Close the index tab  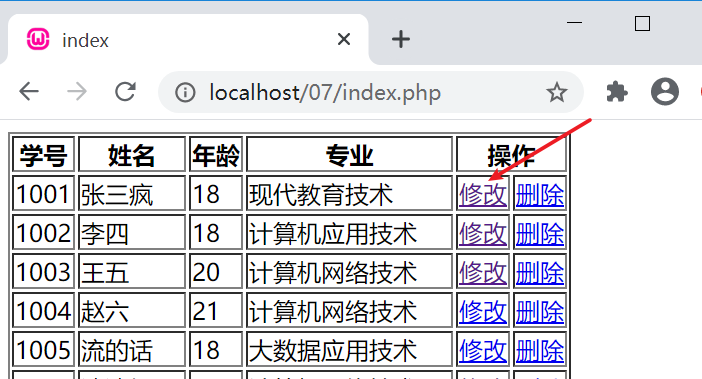(344, 39)
